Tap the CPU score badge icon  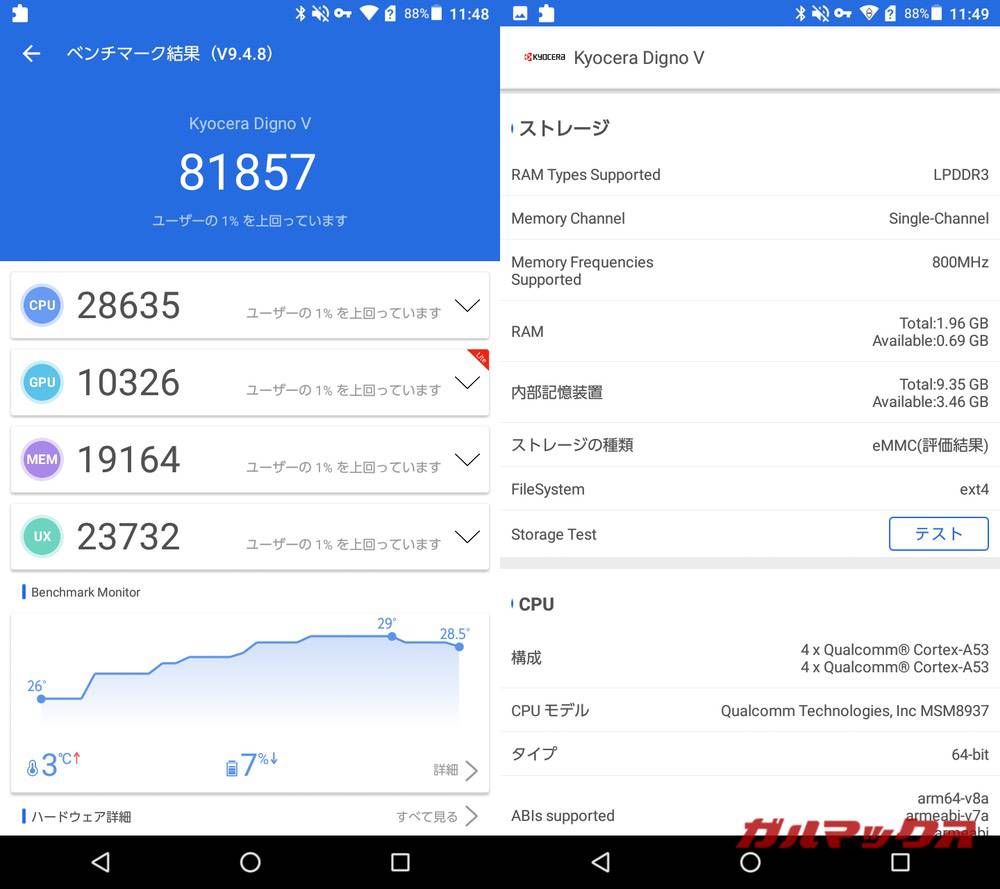tap(42, 305)
